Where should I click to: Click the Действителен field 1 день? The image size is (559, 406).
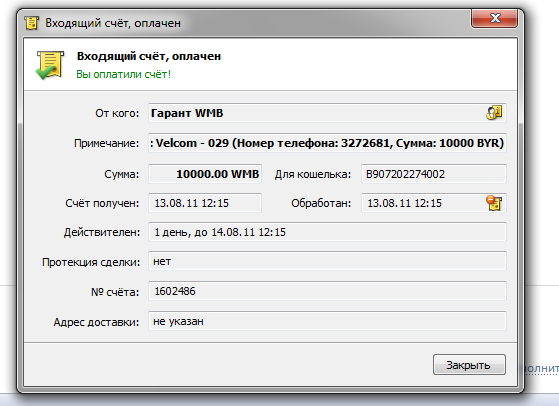(x=327, y=232)
